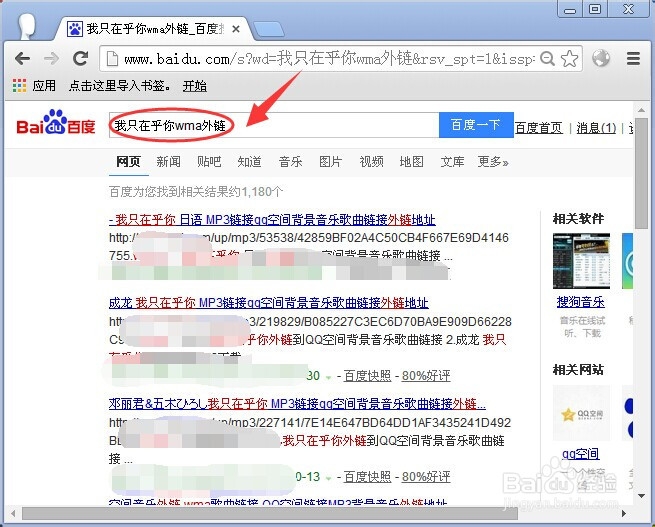This screenshot has width=655, height=527.
Task: Expand dropdown arrow of 邓丽君 result URL
Action: click(x=328, y=479)
